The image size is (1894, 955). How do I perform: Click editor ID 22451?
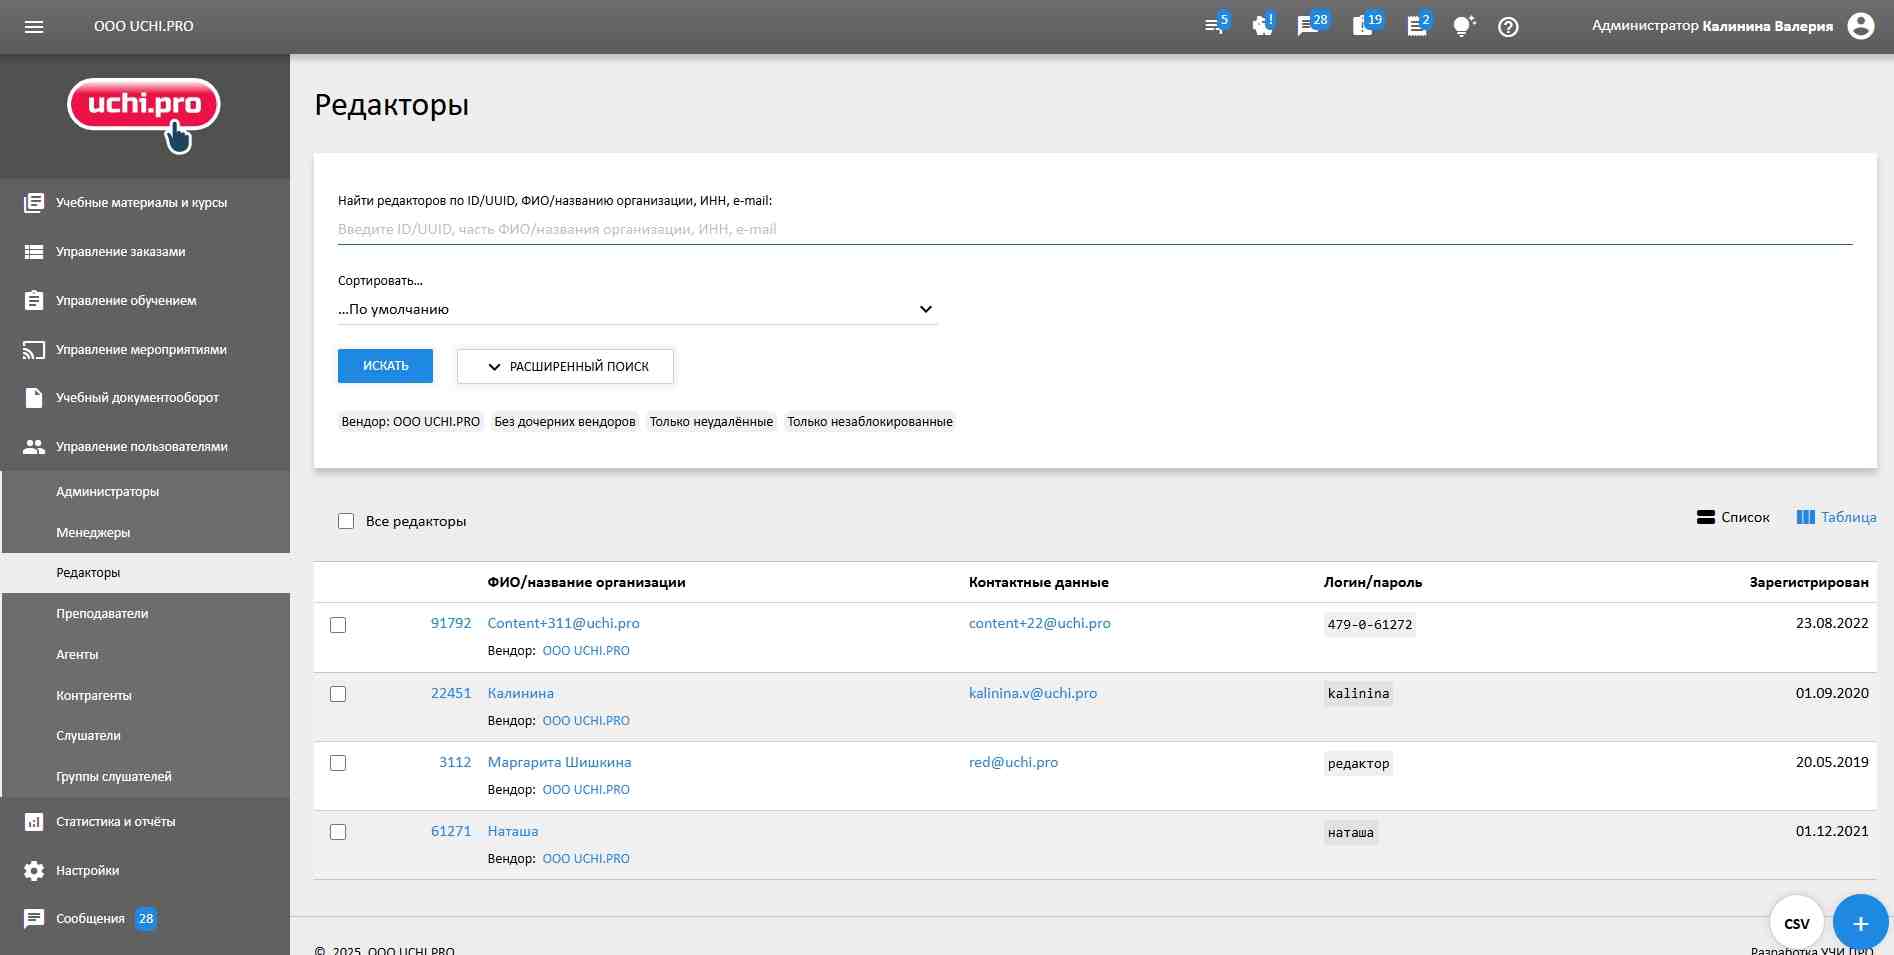coord(450,693)
